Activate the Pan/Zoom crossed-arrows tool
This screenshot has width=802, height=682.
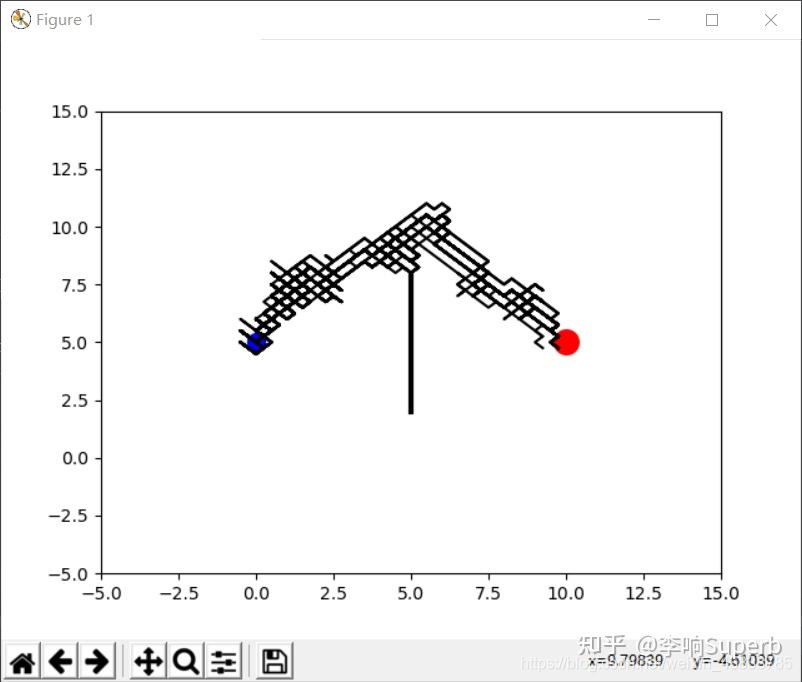tap(147, 661)
